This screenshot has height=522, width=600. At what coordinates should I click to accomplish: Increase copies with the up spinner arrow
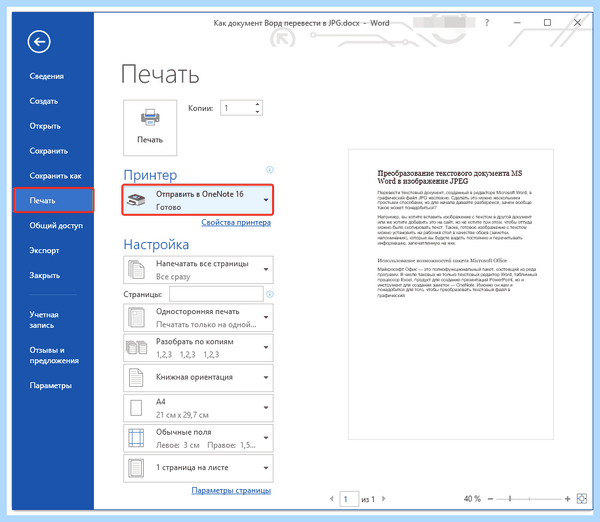point(258,104)
